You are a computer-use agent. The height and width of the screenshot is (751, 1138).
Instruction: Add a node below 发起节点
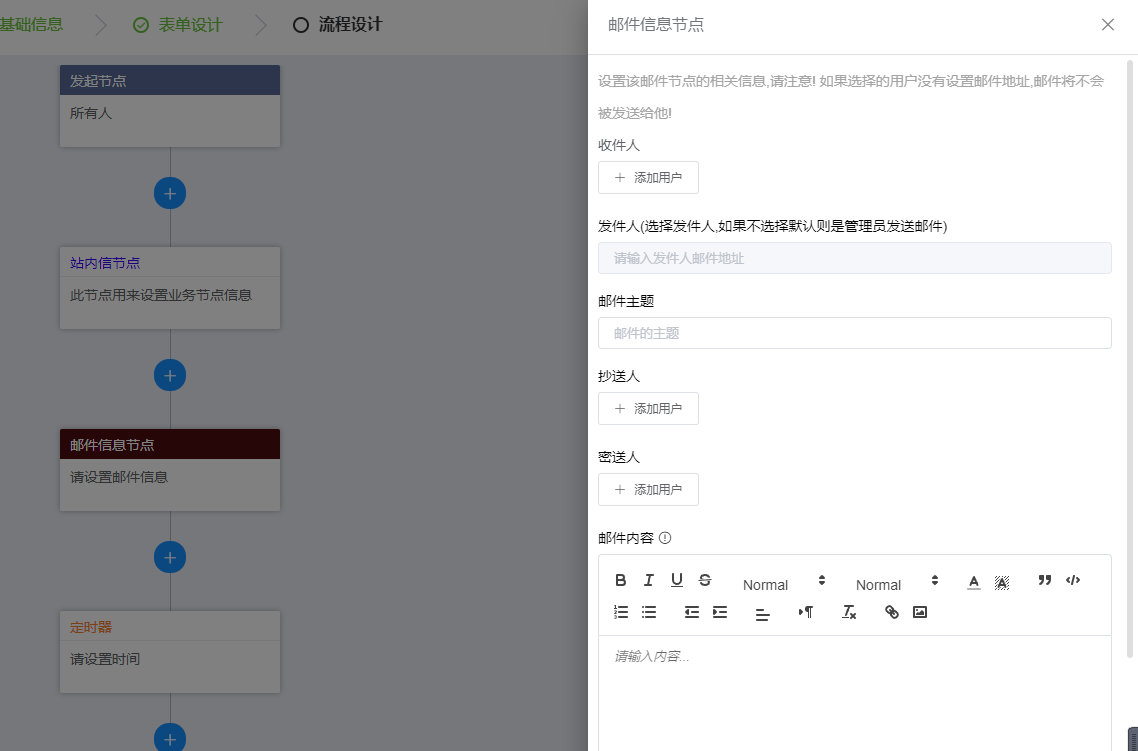pos(170,193)
